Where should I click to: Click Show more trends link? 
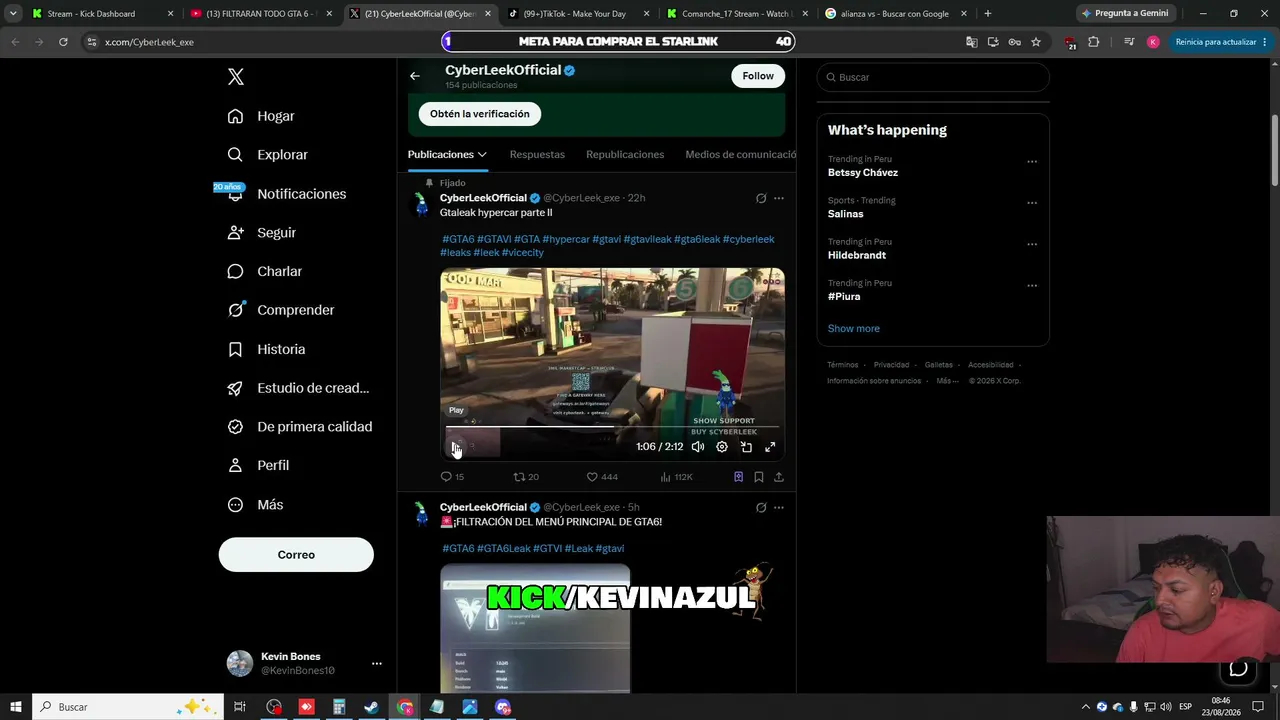click(854, 329)
